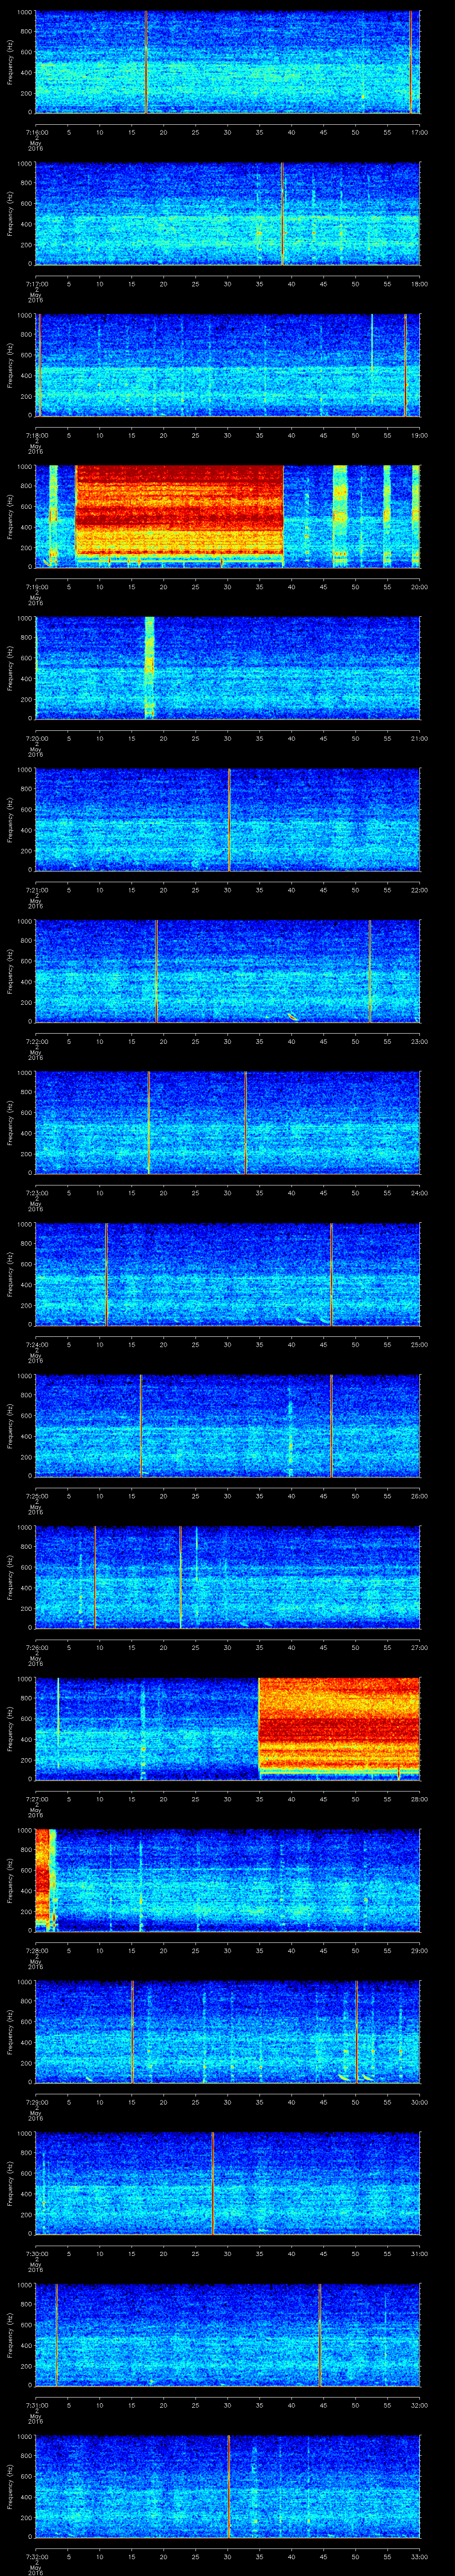Image resolution: width=455 pixels, height=2576 pixels.
Task: Click the red line near 23s in 7:26:00 spectrogram
Action: pyautogui.click(x=180, y=1577)
